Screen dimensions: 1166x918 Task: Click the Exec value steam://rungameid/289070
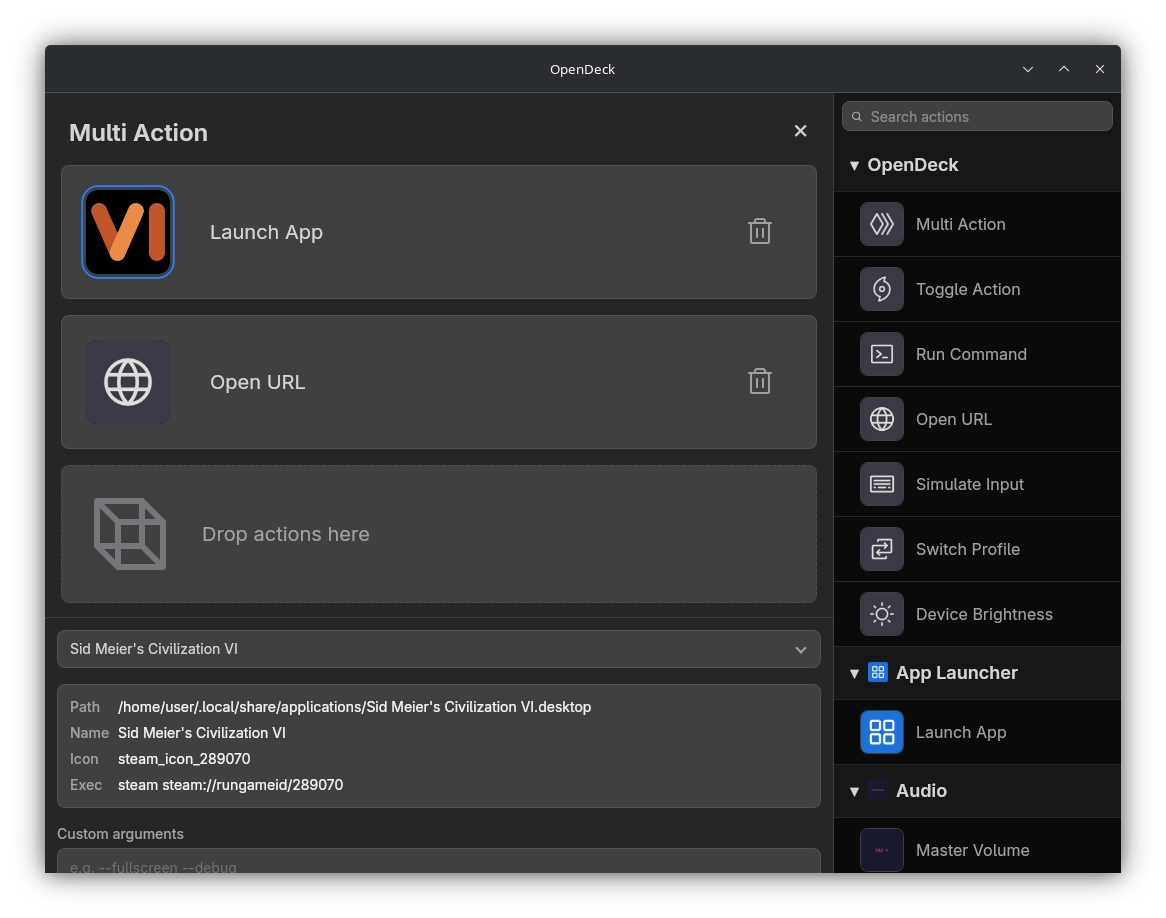click(231, 785)
